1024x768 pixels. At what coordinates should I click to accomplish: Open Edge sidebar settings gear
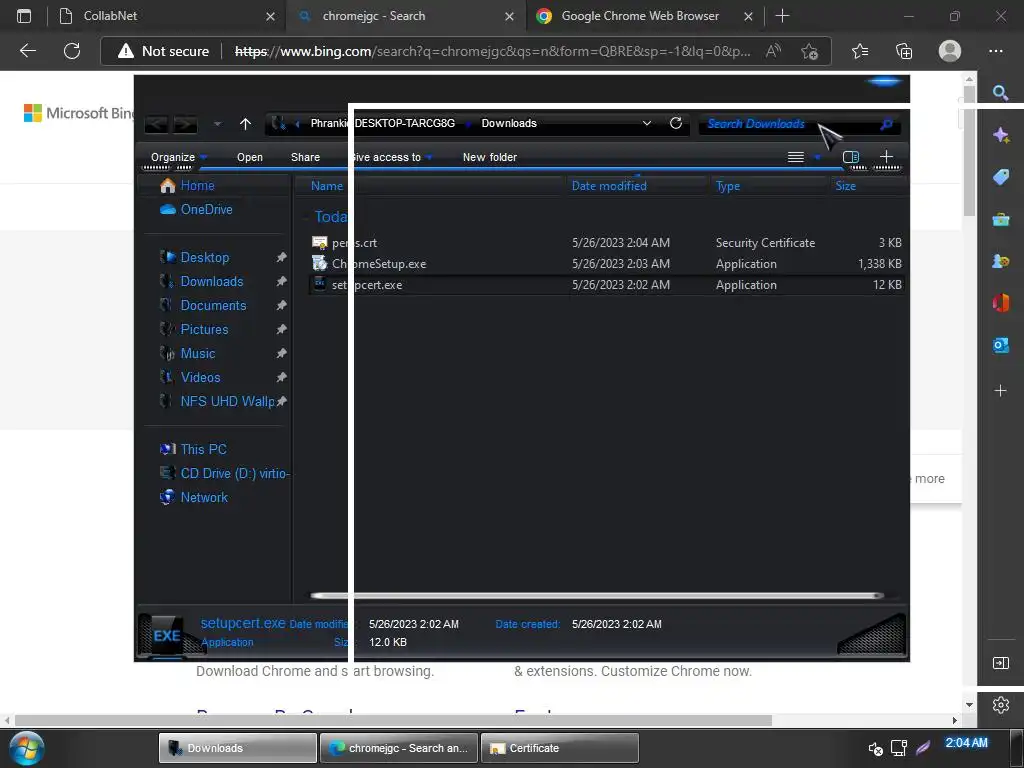tap(1000, 705)
